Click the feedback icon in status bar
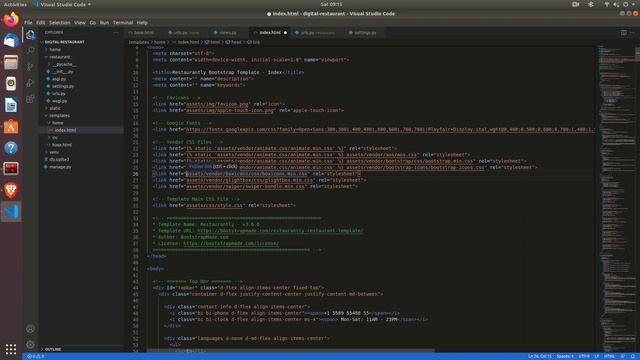Viewport: 640px width, 360px height. pyautogui.click(x=623, y=356)
